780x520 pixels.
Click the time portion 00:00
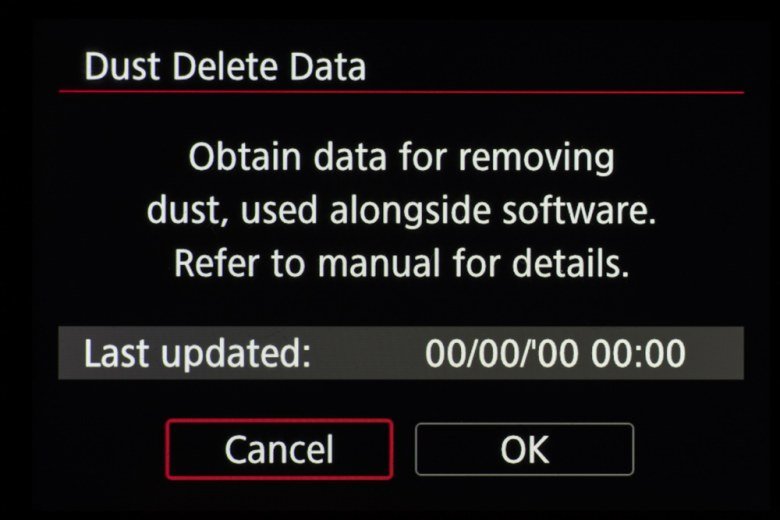[639, 353]
